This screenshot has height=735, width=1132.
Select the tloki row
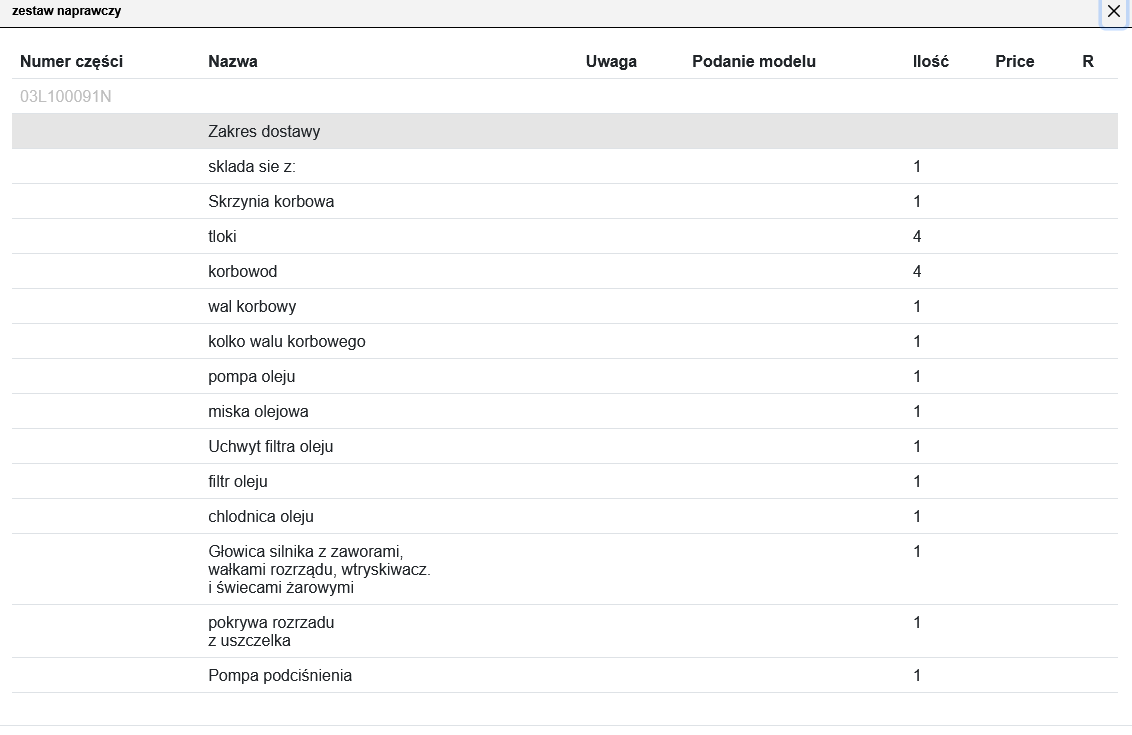pos(223,237)
